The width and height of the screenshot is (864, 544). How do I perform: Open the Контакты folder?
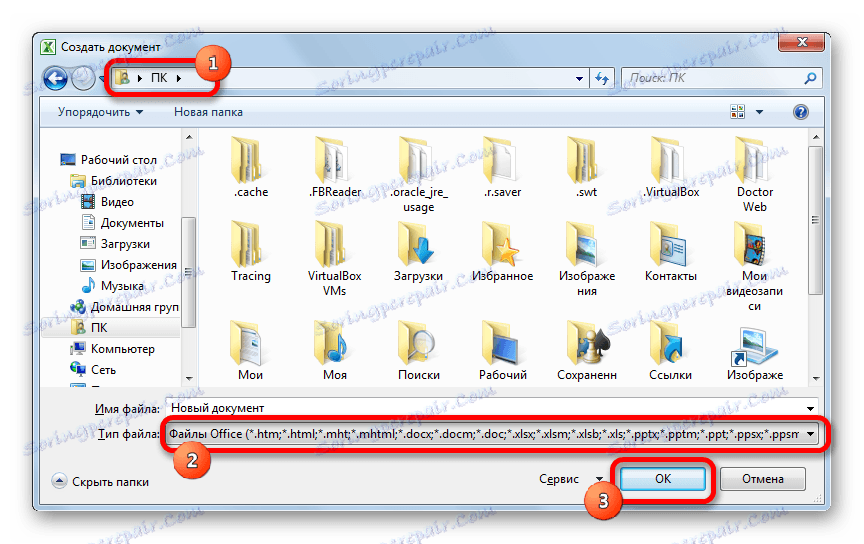pyautogui.click(x=671, y=252)
